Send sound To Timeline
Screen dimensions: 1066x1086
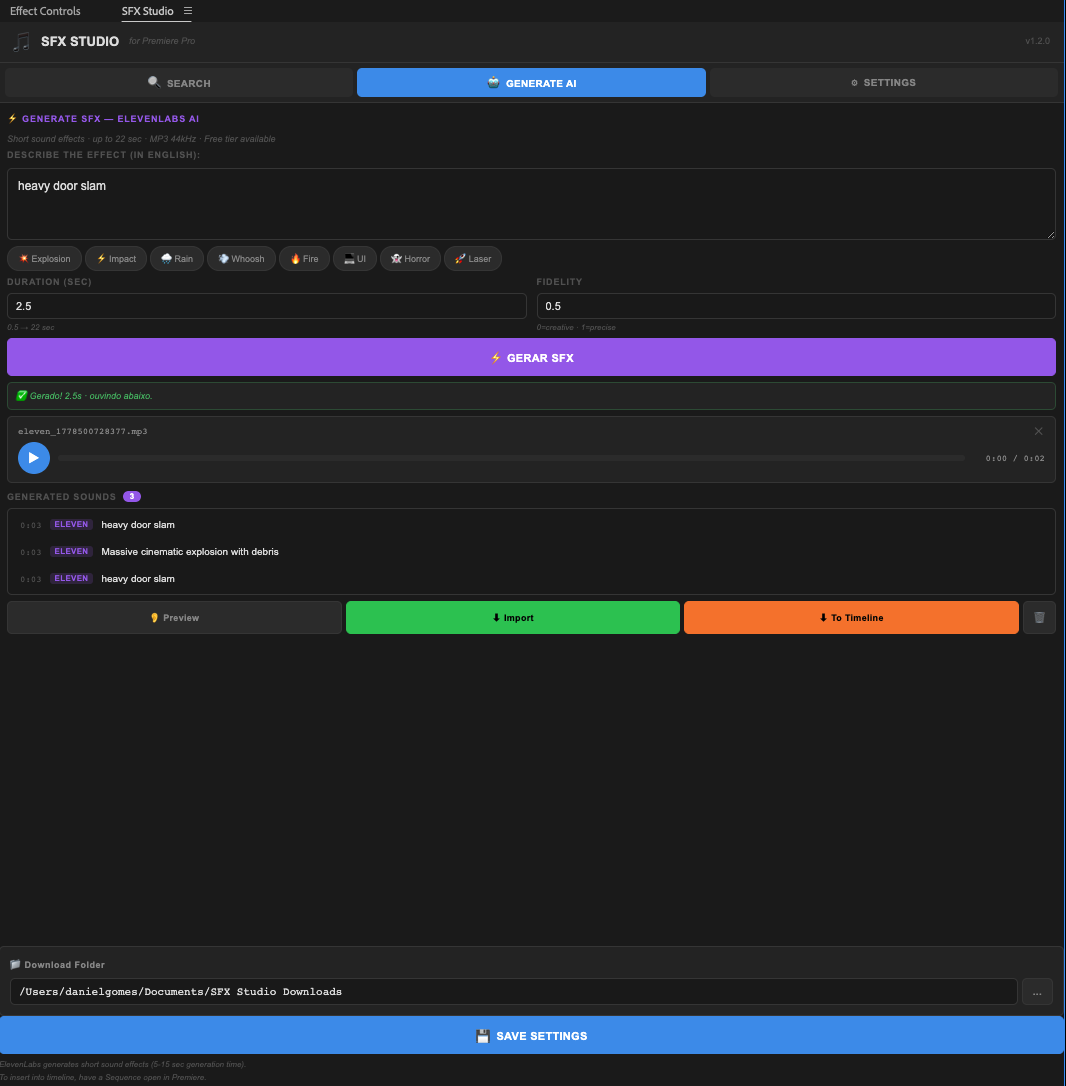(851, 618)
